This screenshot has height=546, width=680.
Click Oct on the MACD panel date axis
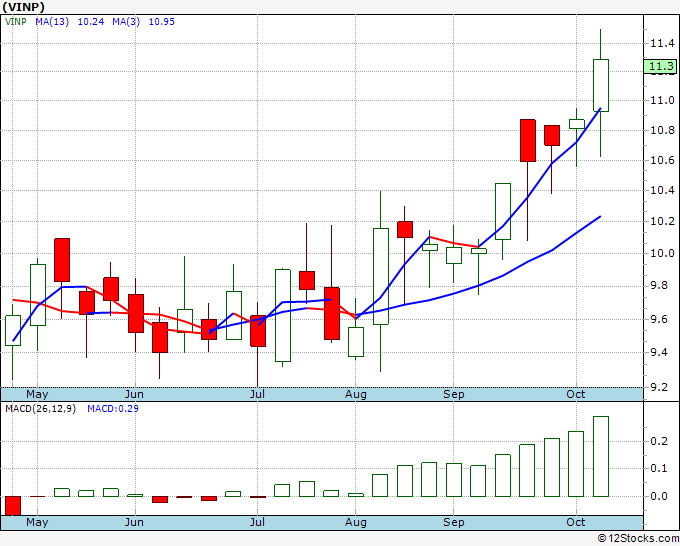coord(576,522)
